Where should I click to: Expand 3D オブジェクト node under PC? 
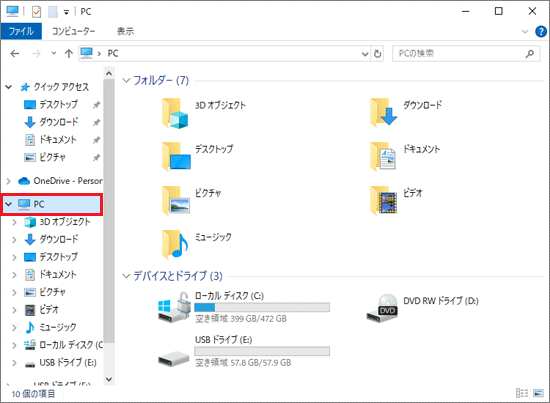pos(14,222)
